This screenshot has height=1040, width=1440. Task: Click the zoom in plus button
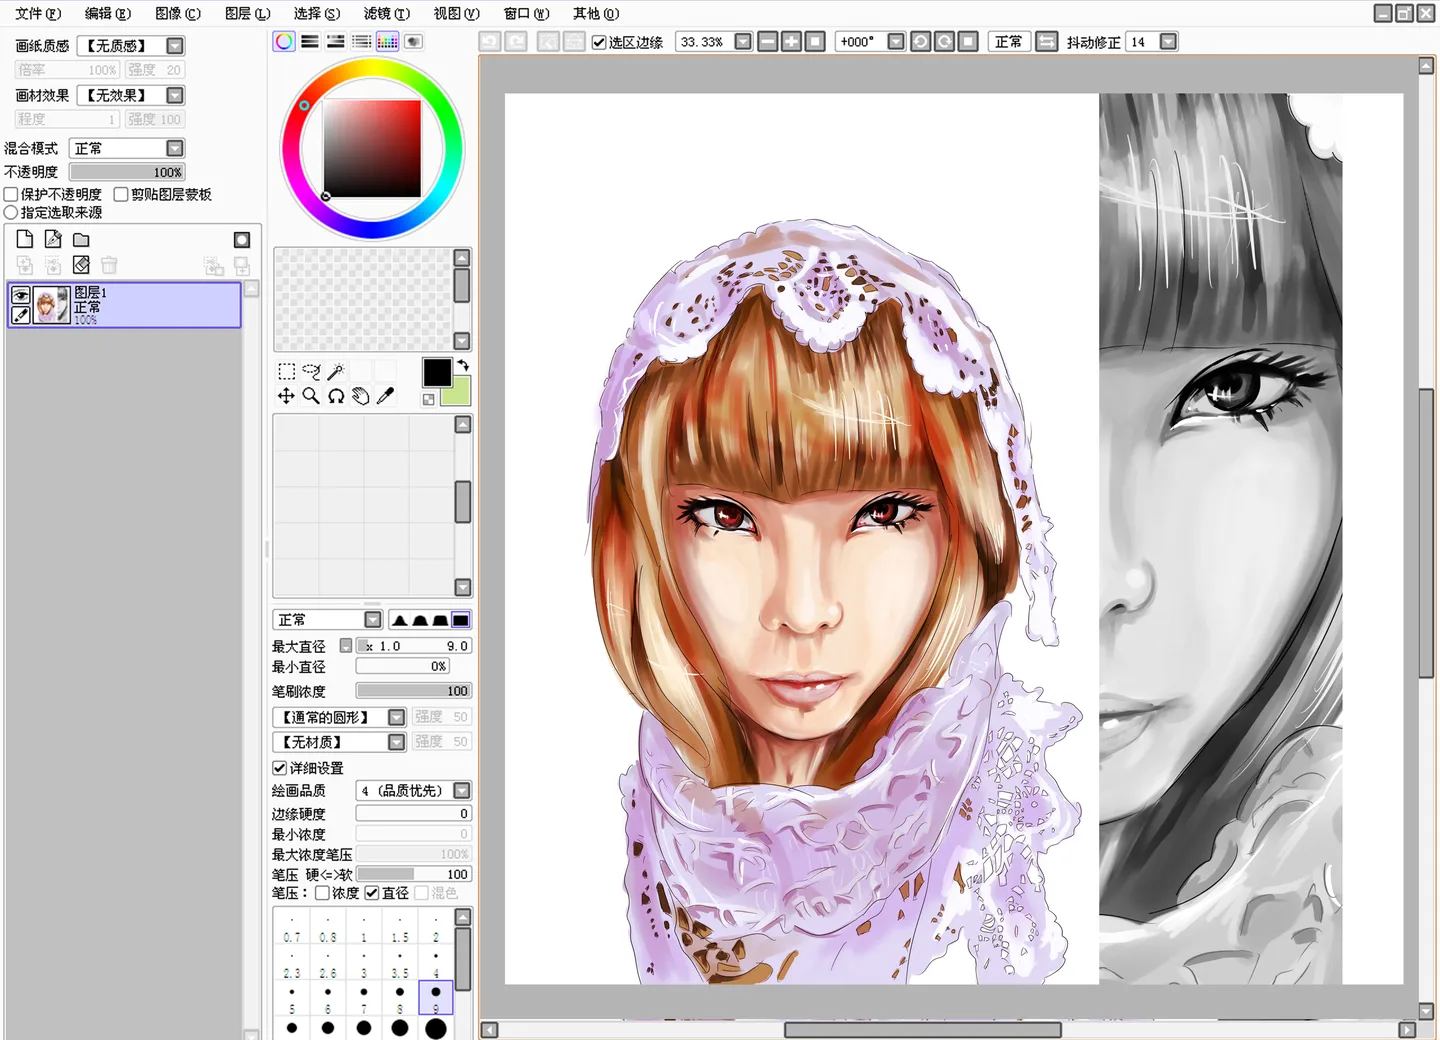pyautogui.click(x=791, y=42)
